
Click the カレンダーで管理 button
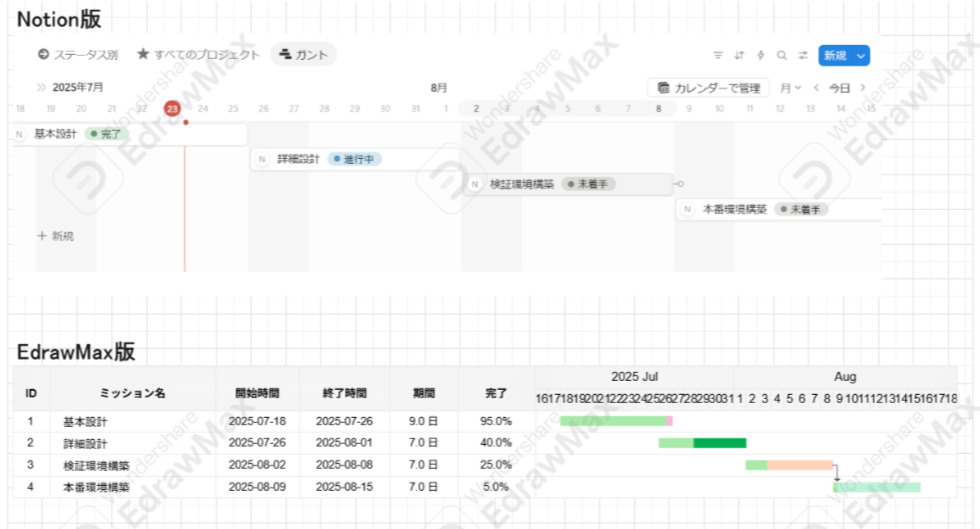(709, 88)
